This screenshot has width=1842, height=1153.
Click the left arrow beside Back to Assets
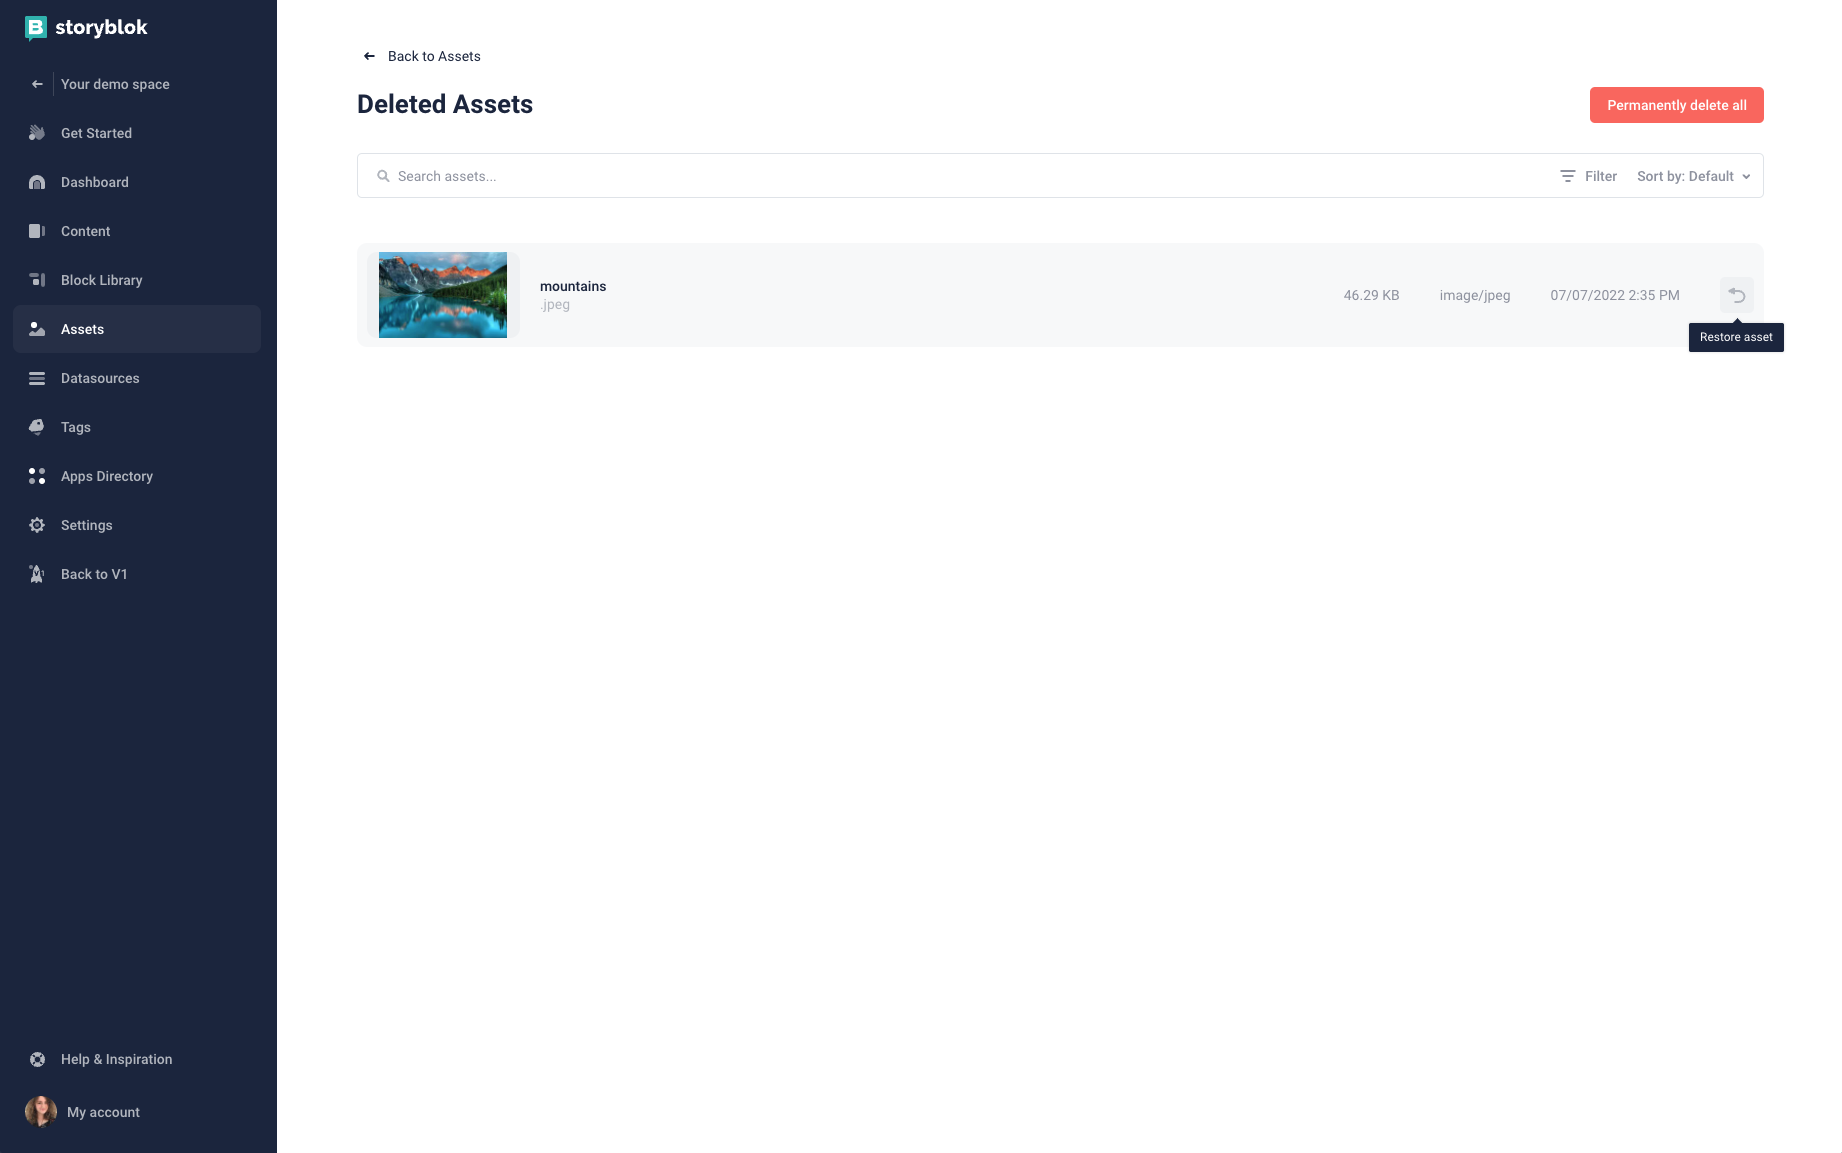click(369, 56)
